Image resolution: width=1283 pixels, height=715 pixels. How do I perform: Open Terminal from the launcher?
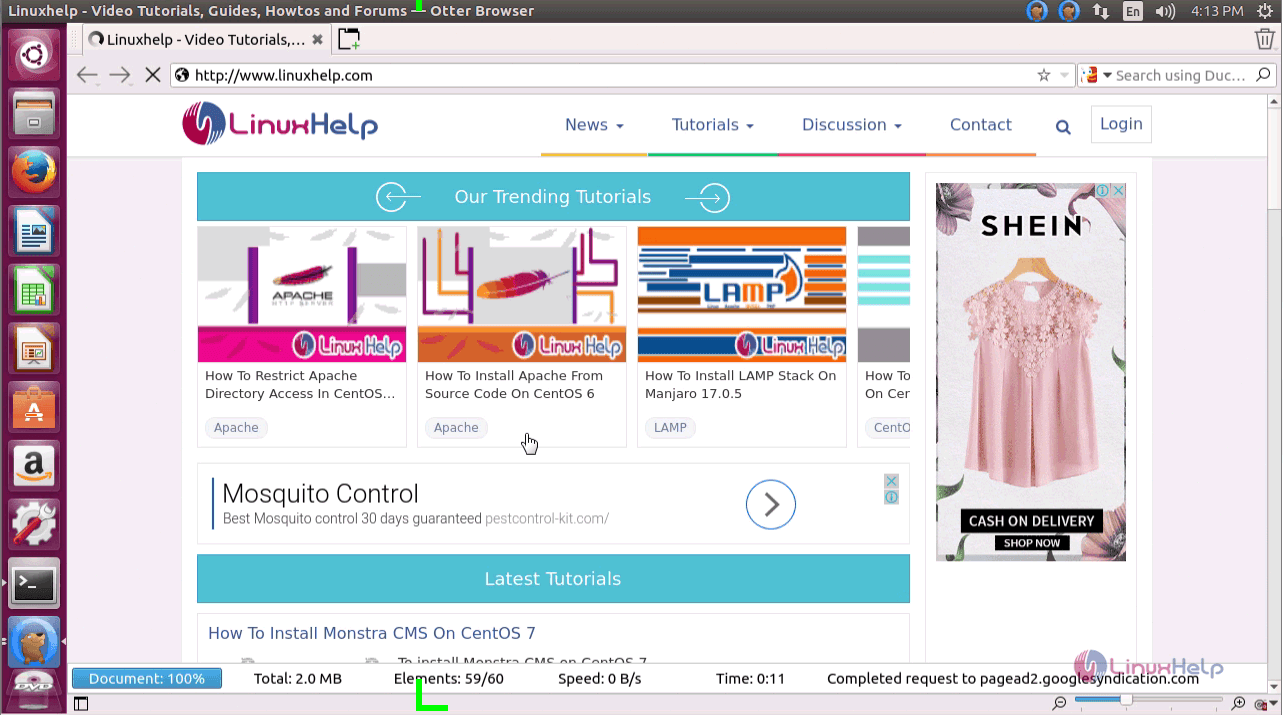coord(34,583)
